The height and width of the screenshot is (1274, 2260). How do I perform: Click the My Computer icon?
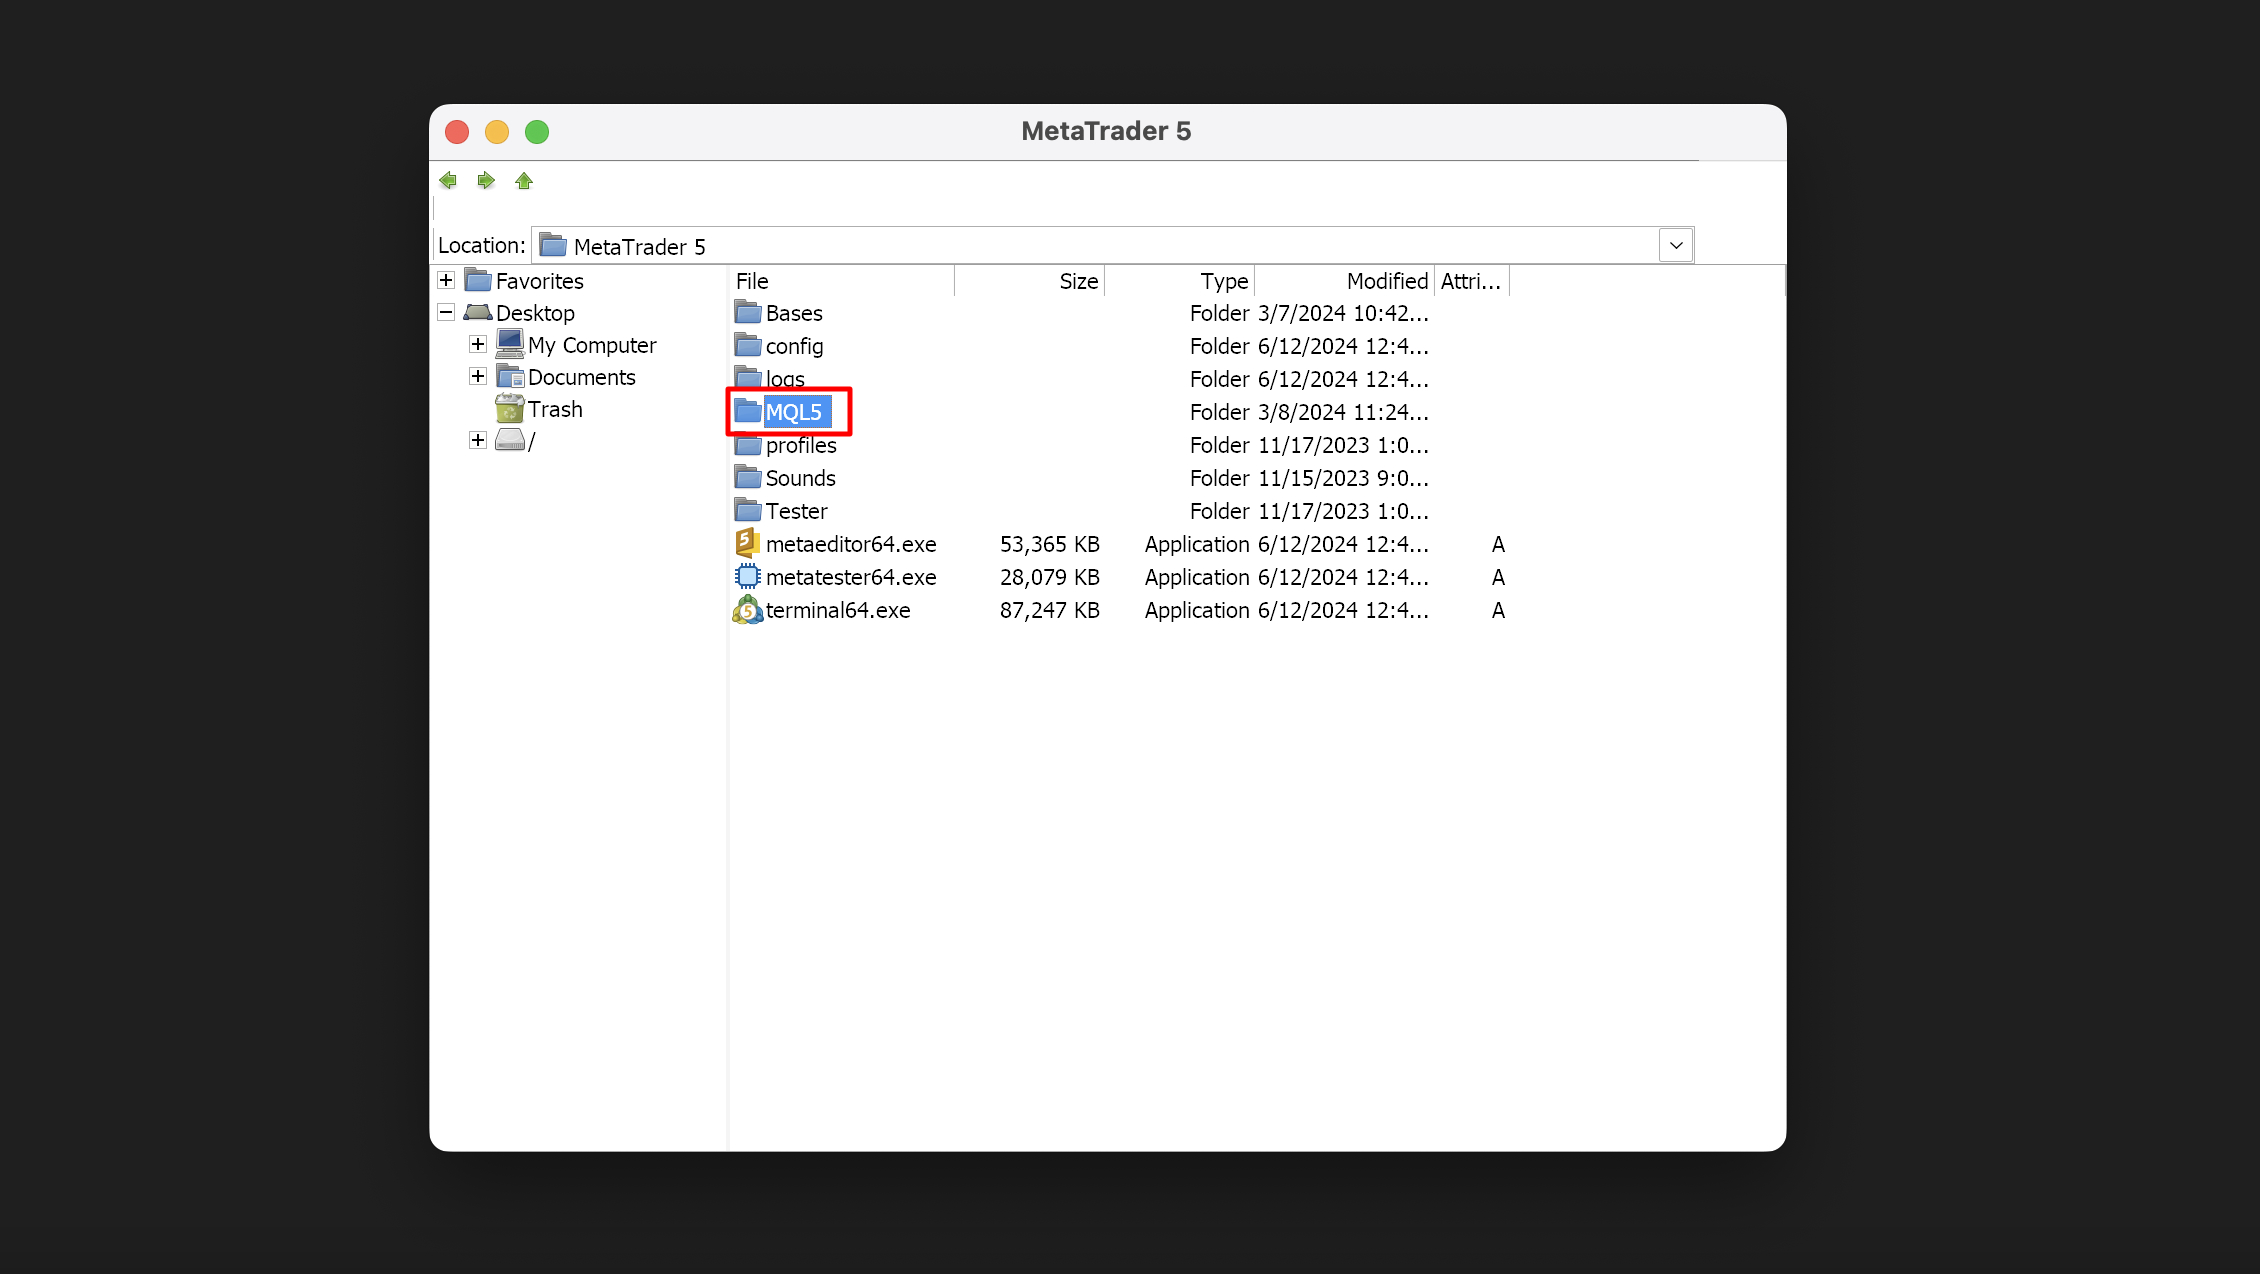510,343
